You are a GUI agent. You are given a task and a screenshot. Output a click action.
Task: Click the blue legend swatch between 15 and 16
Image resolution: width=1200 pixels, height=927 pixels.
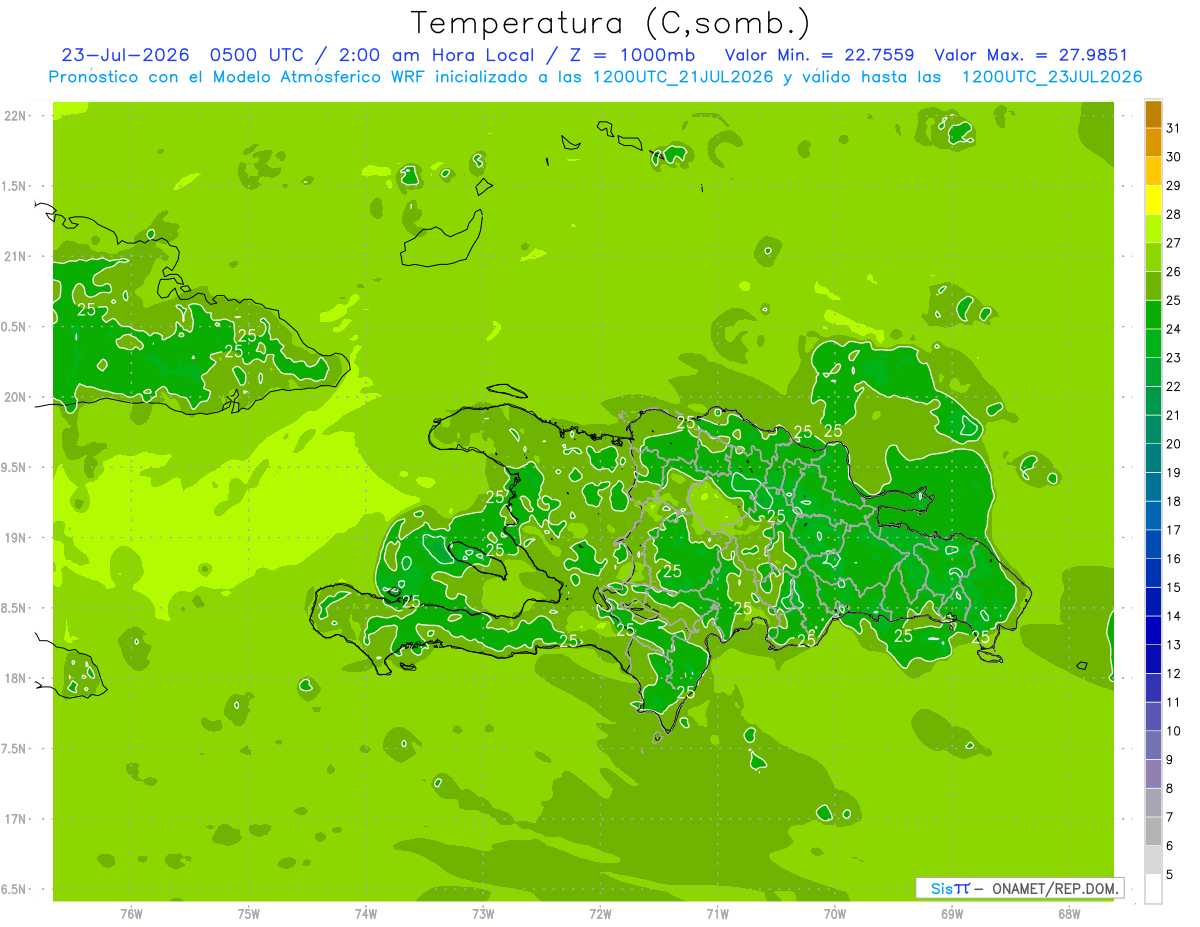click(x=1153, y=573)
